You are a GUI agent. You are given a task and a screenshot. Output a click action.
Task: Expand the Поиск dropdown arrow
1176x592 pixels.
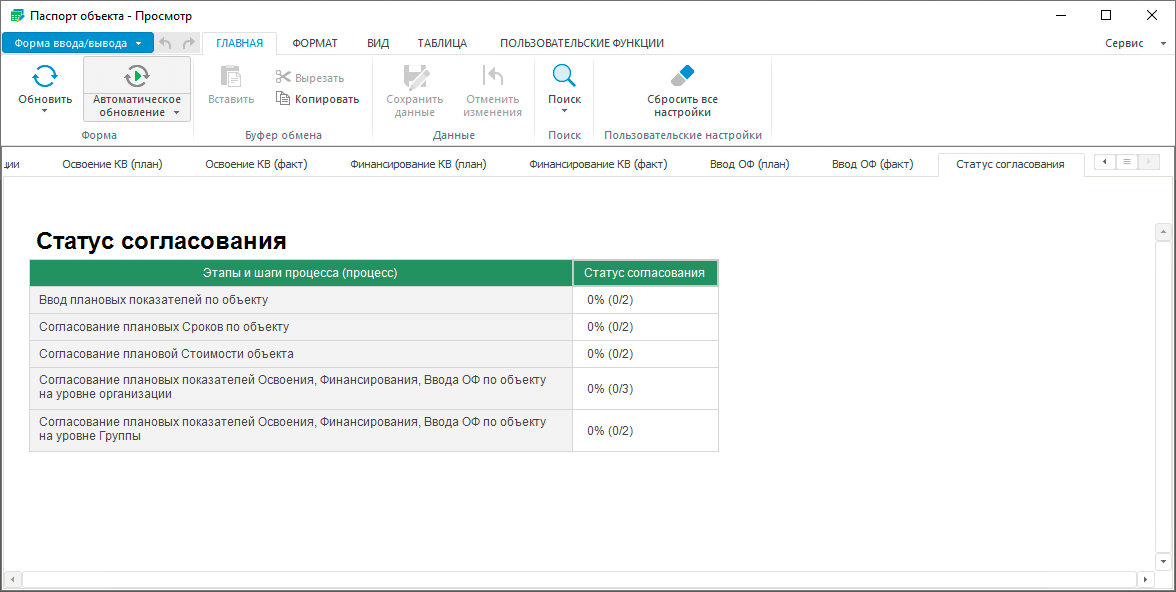click(x=564, y=111)
